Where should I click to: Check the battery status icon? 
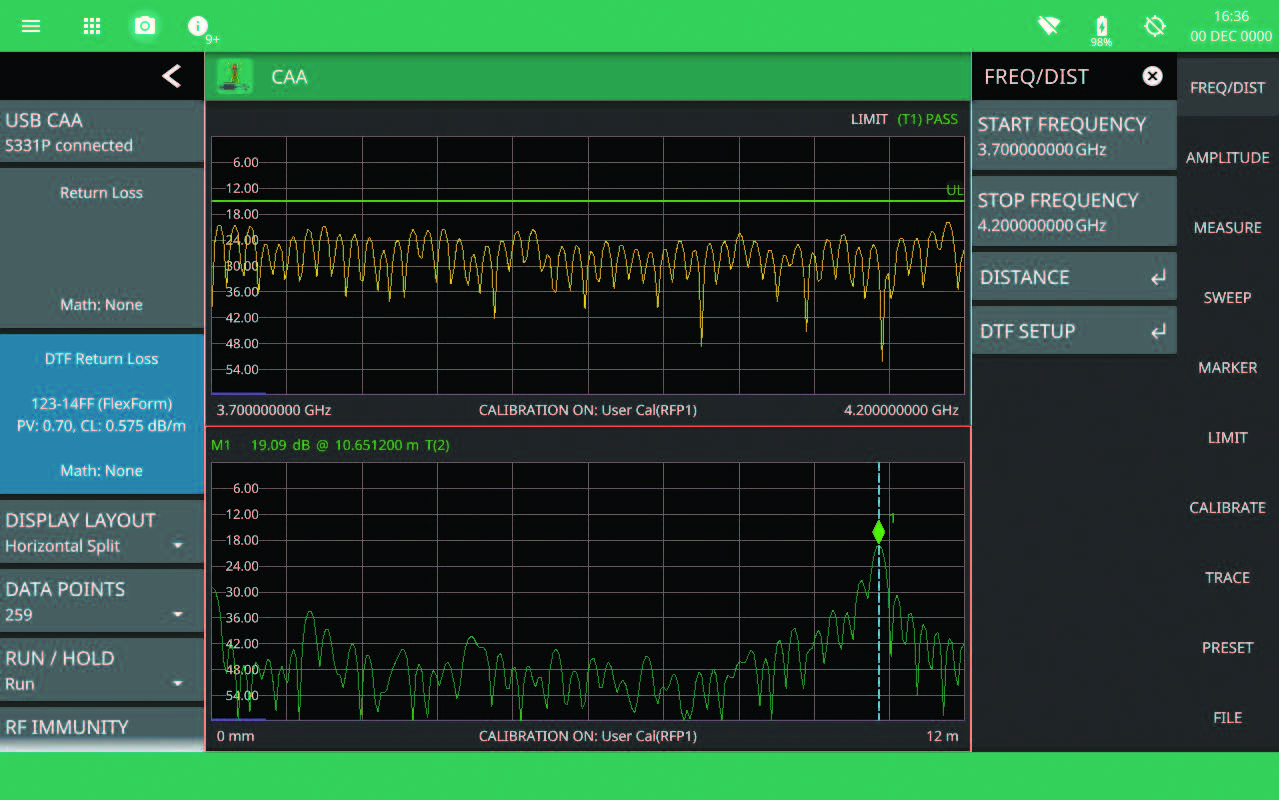point(1101,27)
